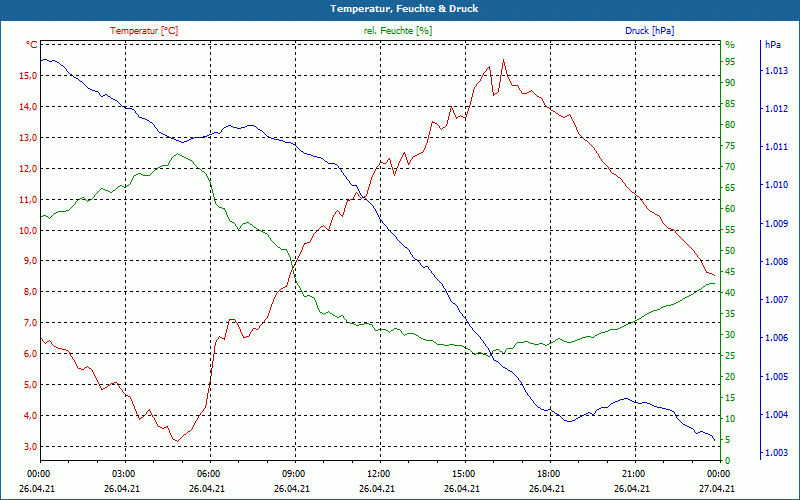Click the 15,0 temperature axis value
800x500 pixels.
[x=28, y=76]
